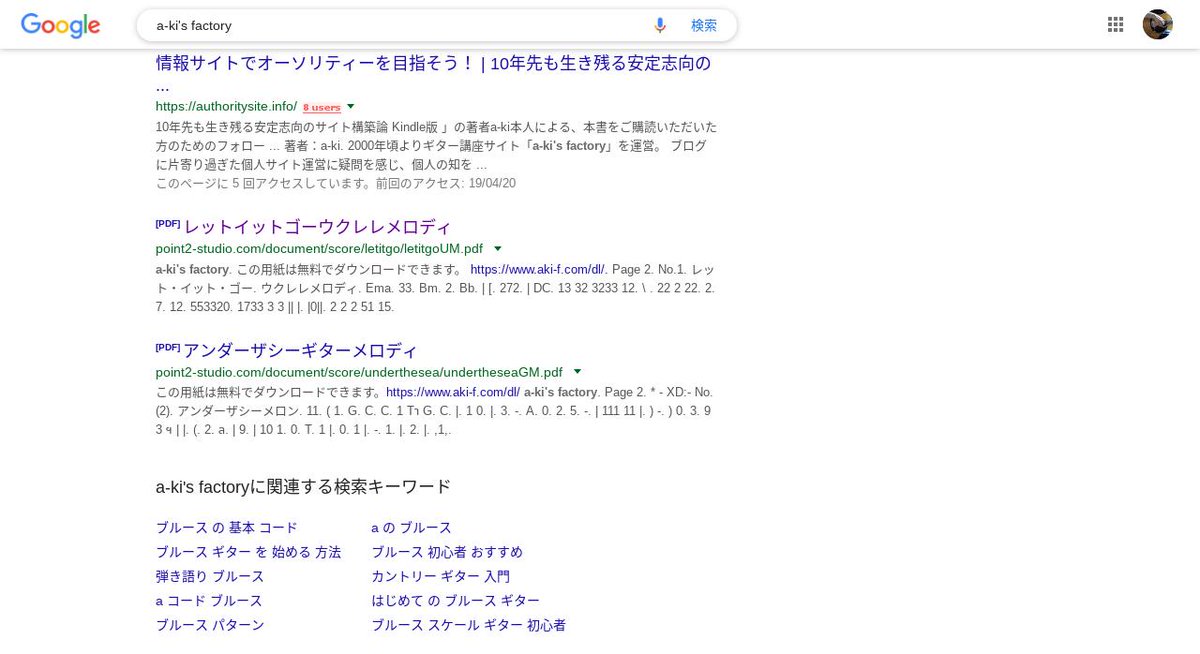Image resolution: width=1200 pixels, height=654 pixels.
Task: Click the 前回のアクセス: 19/04/20 visit note
Action: point(445,183)
